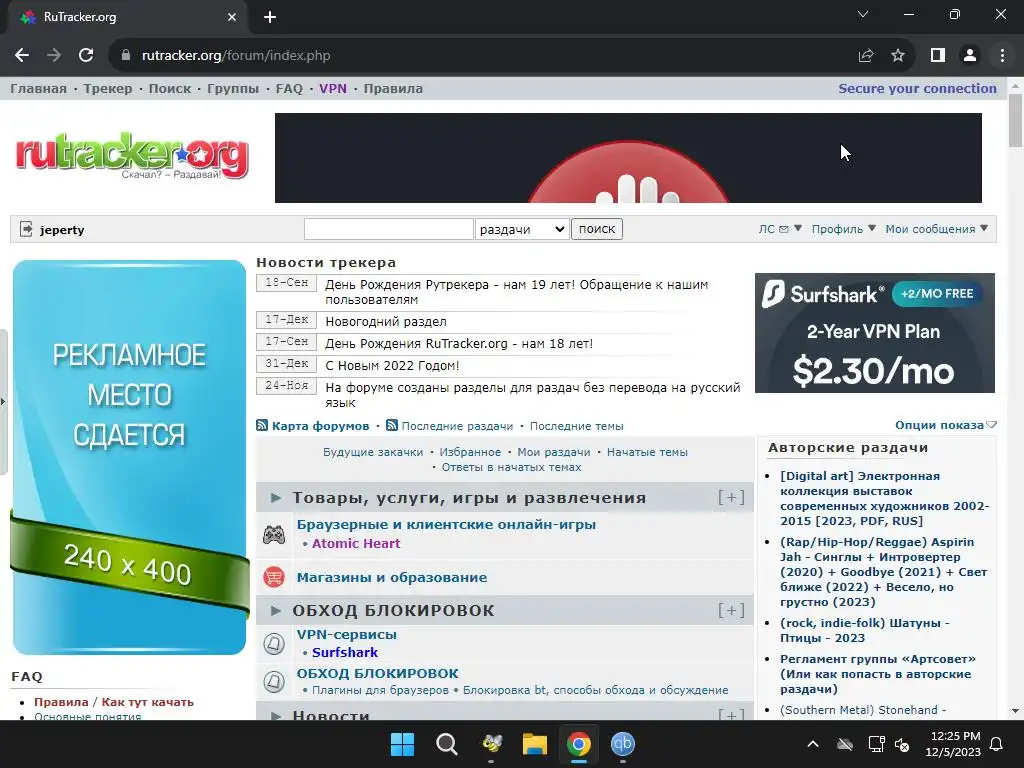The image size is (1024, 768).
Task: Open Chrome three-dot menu
Action: pos(1002,56)
